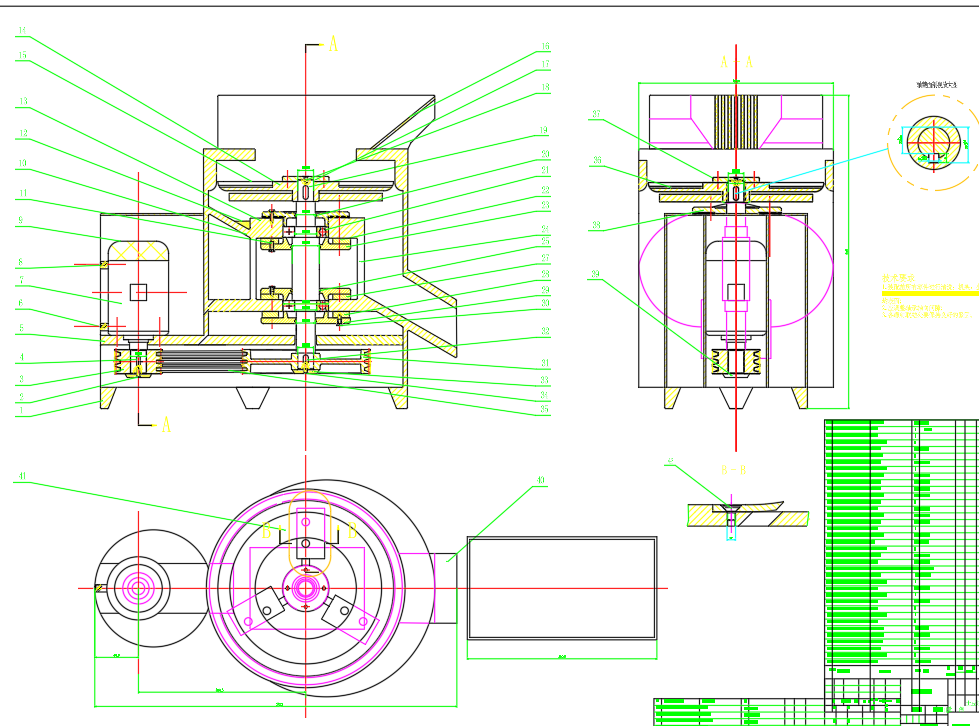Click the part number 35 callout label
Image resolution: width=979 pixels, height=726 pixels.
coord(544,410)
